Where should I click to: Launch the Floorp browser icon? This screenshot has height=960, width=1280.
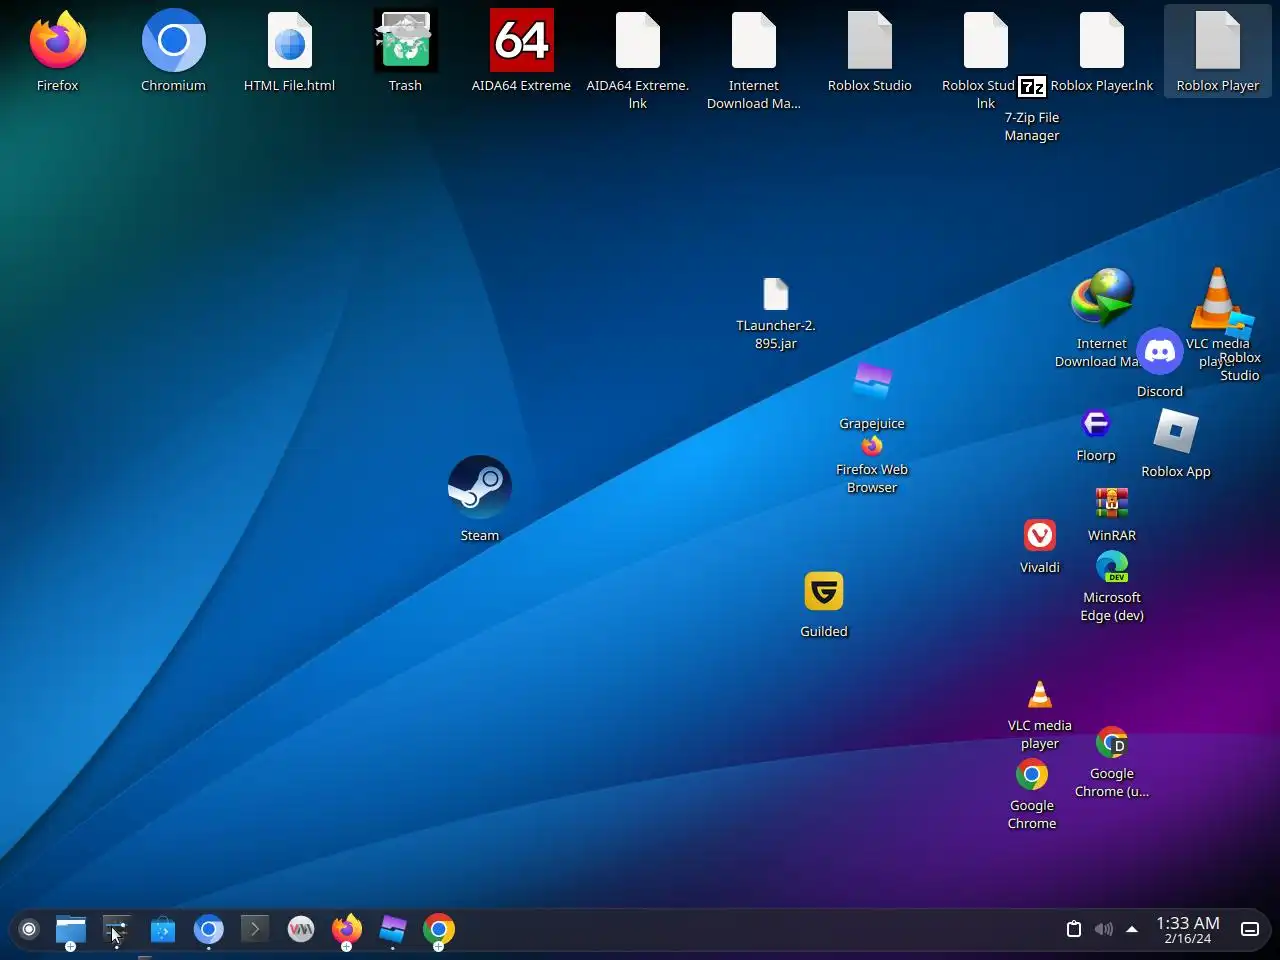[x=1096, y=423]
